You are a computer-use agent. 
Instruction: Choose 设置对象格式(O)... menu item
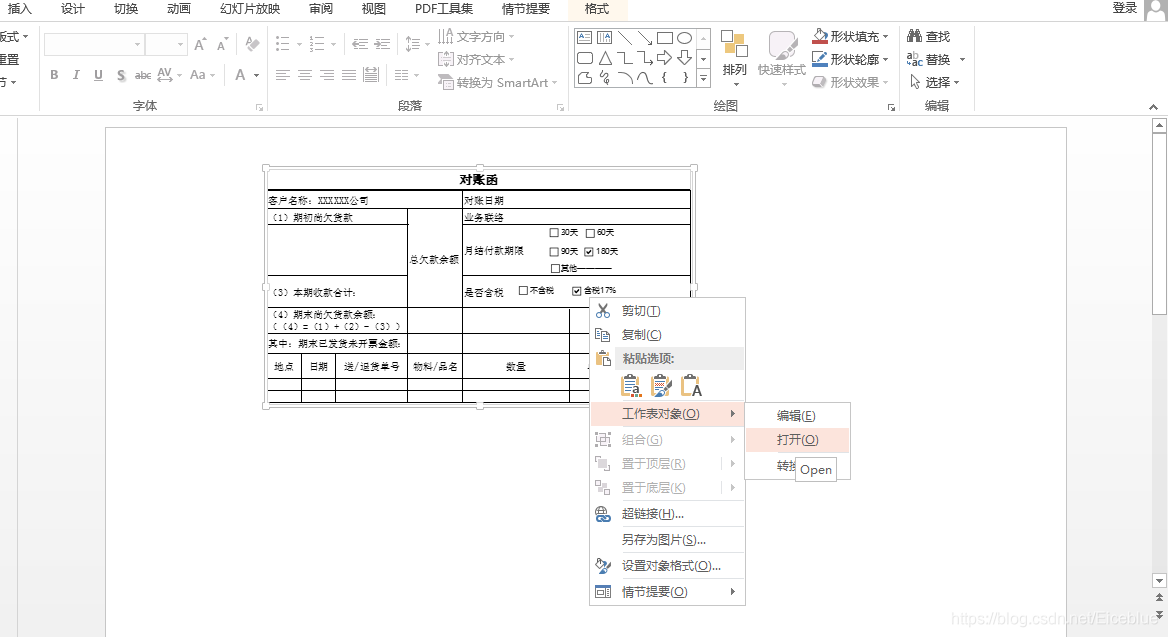click(x=667, y=565)
